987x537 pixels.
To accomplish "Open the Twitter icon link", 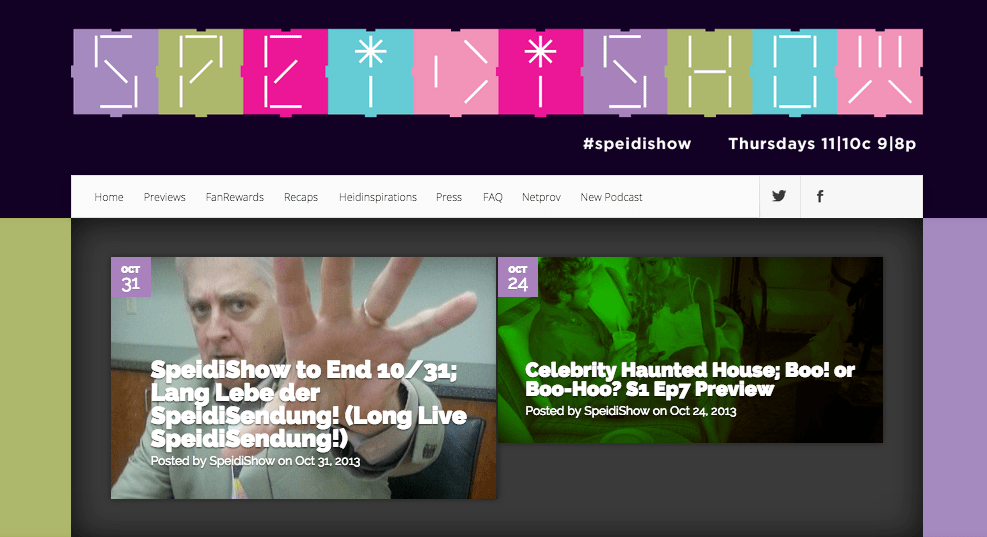I will point(779,196).
